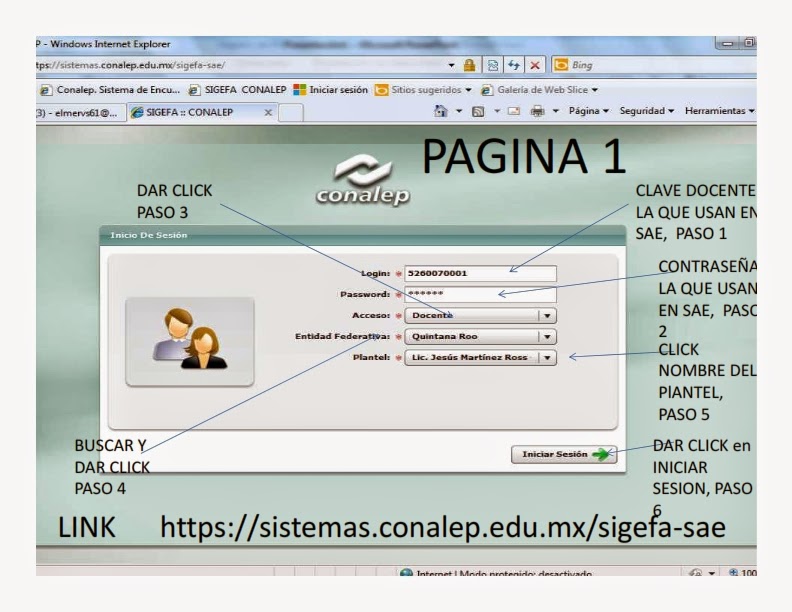
Task: Open Galería de Web Slice dropdown
Action: pyautogui.click(x=539, y=90)
